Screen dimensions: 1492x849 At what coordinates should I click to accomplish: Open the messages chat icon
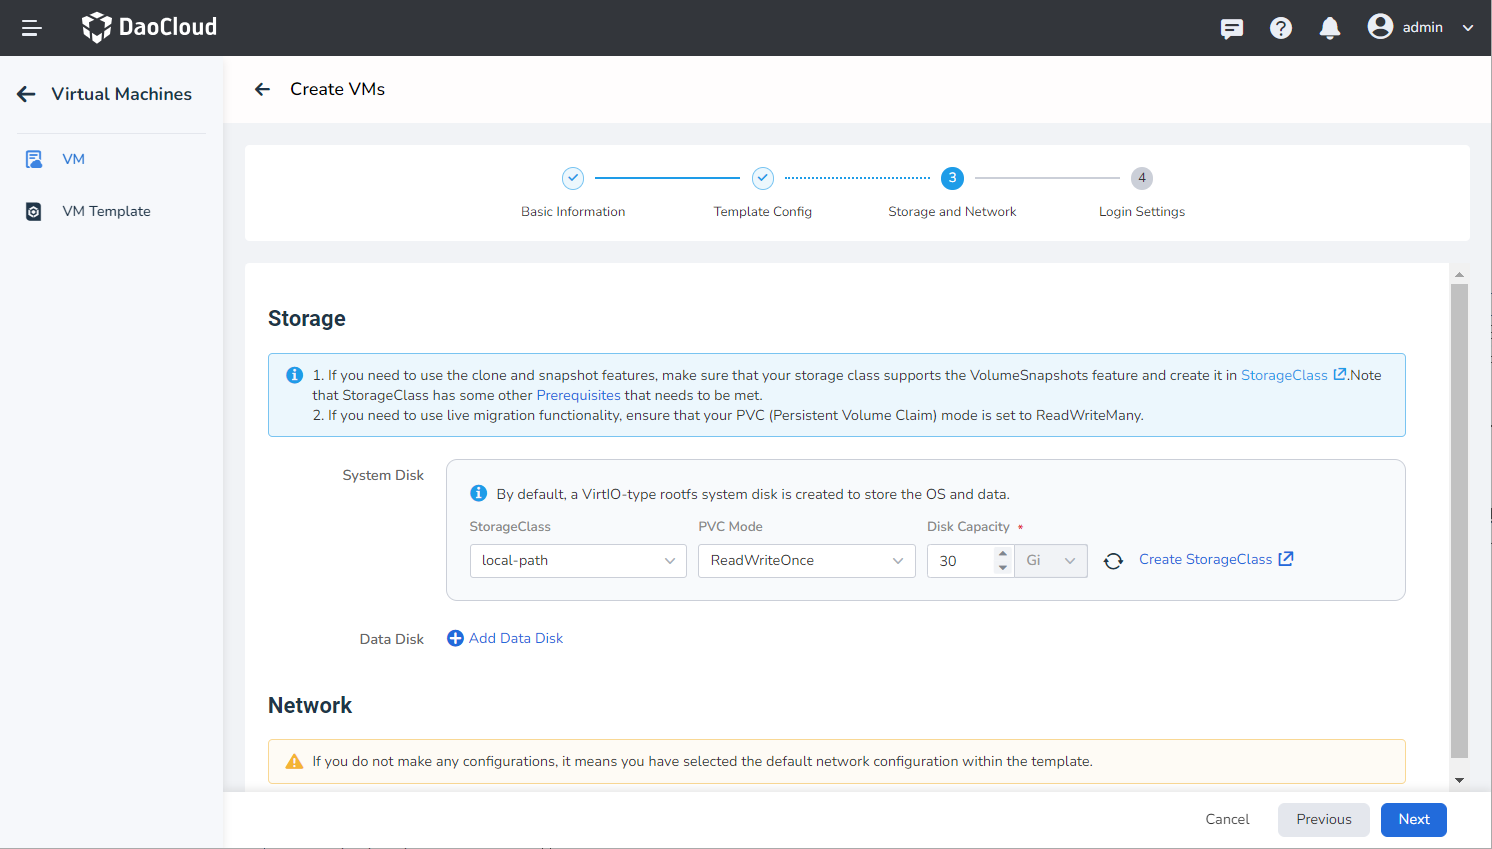coord(1231,28)
